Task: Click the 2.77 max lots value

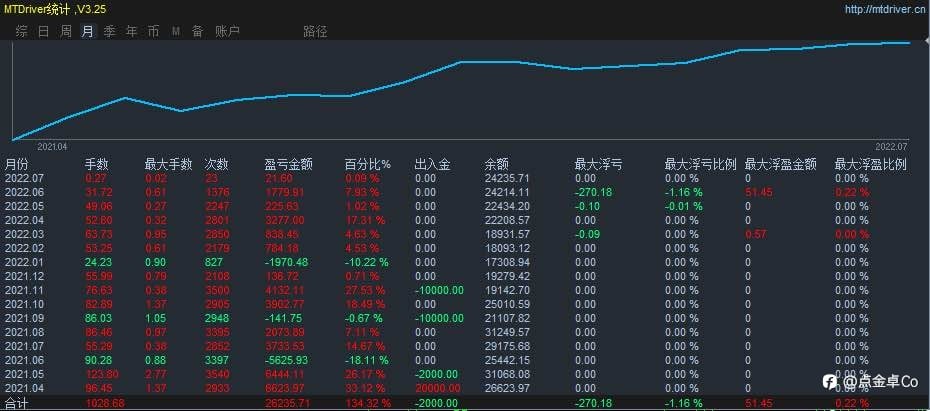Action: (x=155, y=374)
